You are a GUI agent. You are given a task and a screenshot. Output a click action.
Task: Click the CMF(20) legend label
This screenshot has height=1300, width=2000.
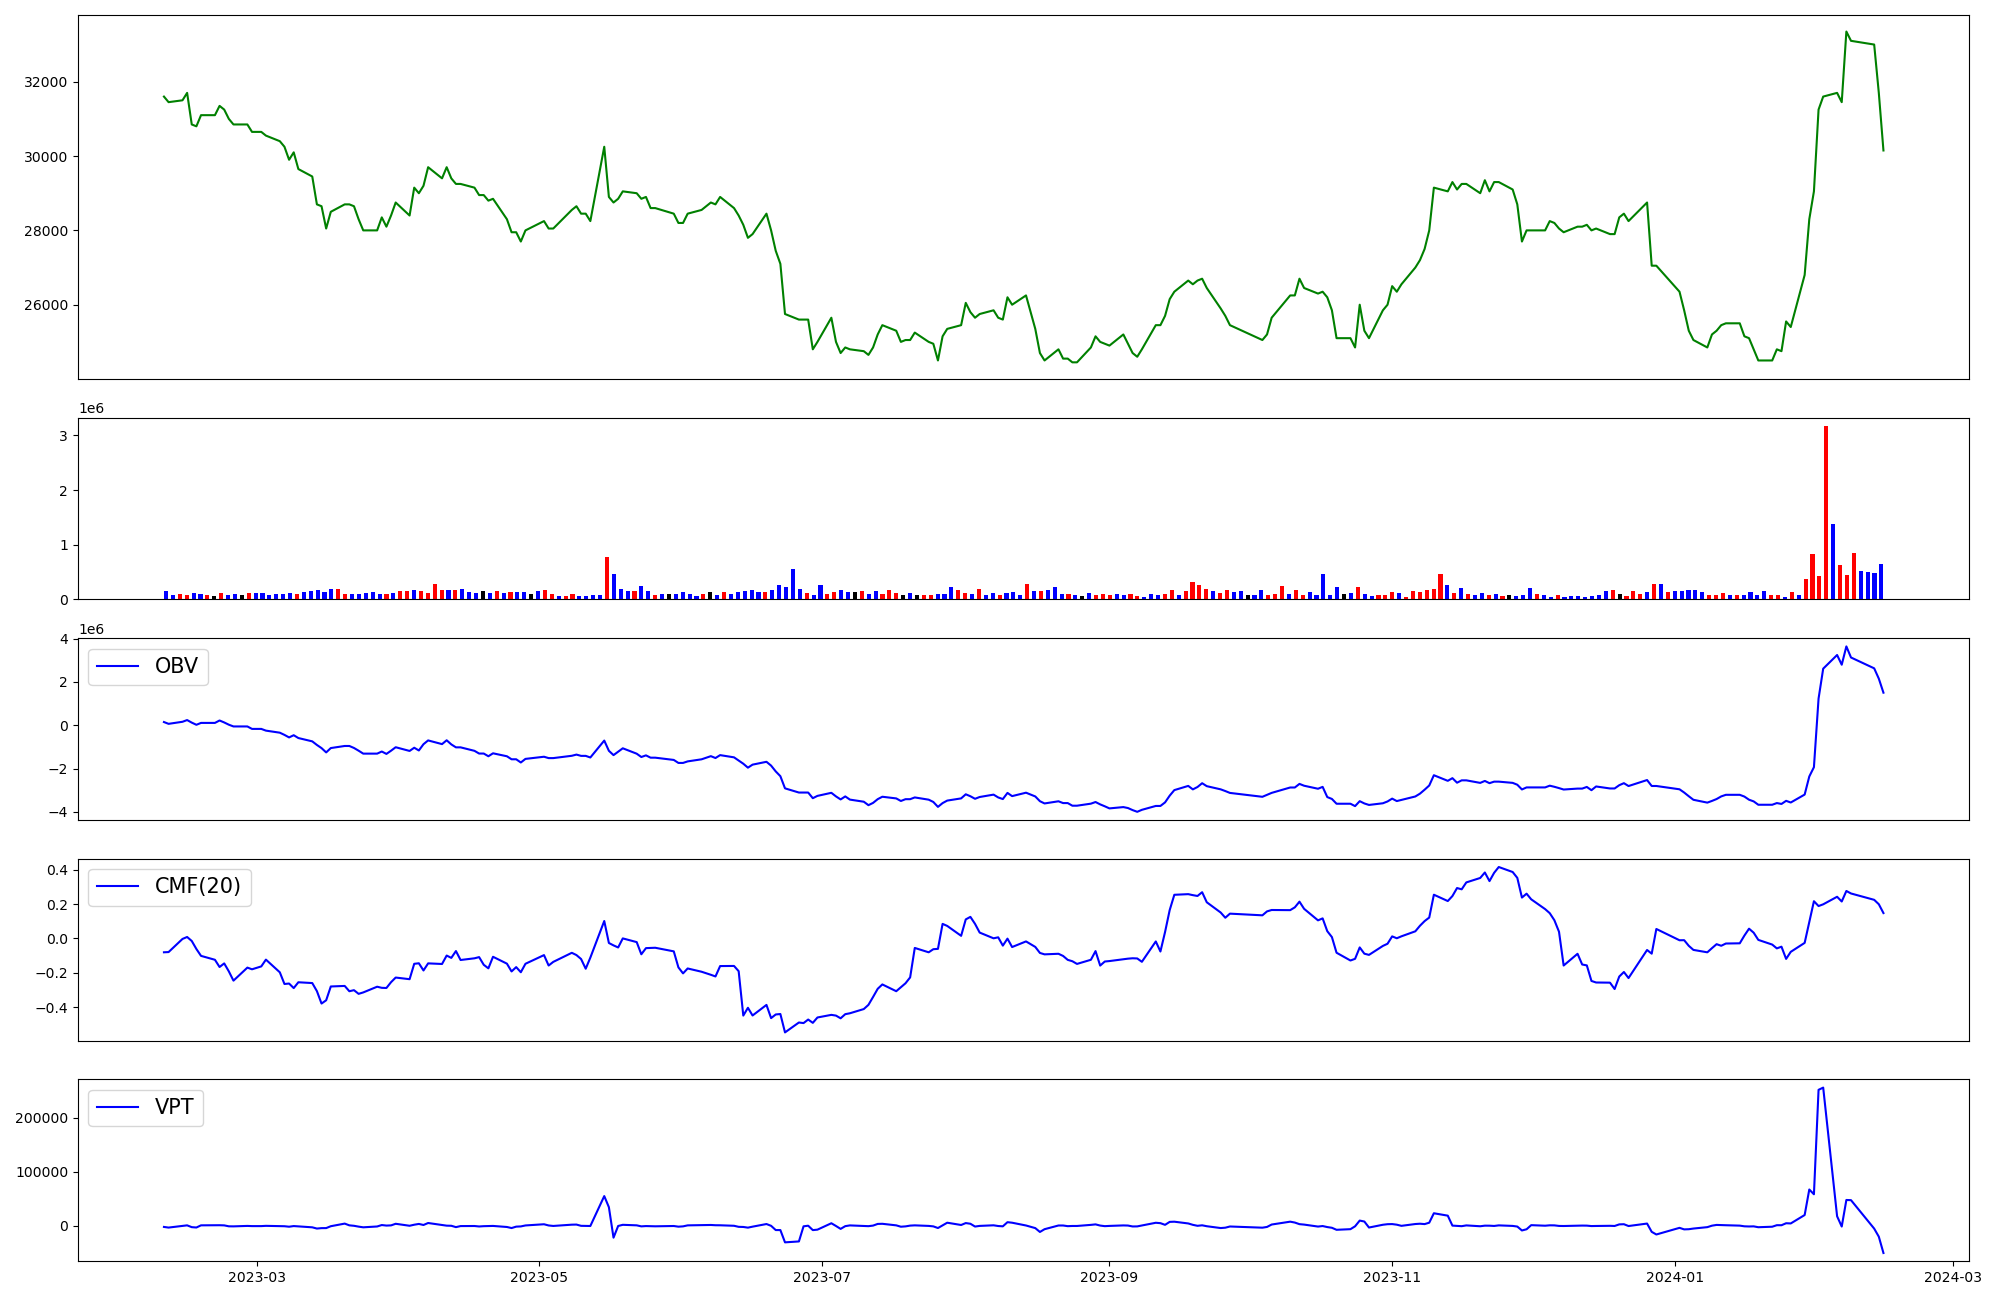(x=197, y=886)
